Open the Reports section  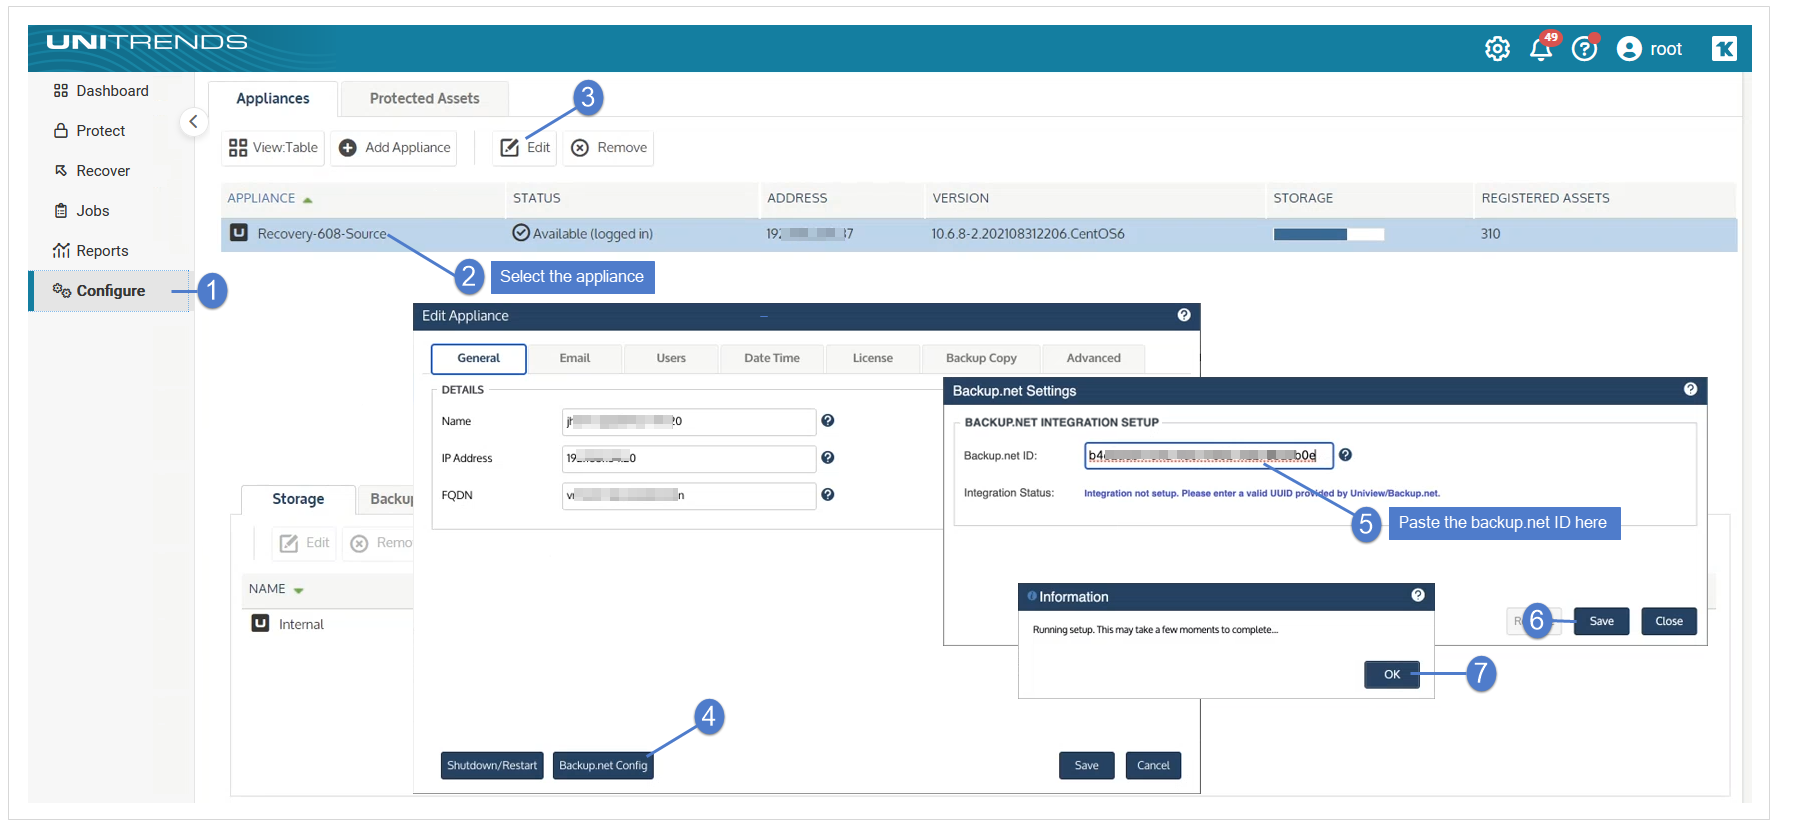91,251
